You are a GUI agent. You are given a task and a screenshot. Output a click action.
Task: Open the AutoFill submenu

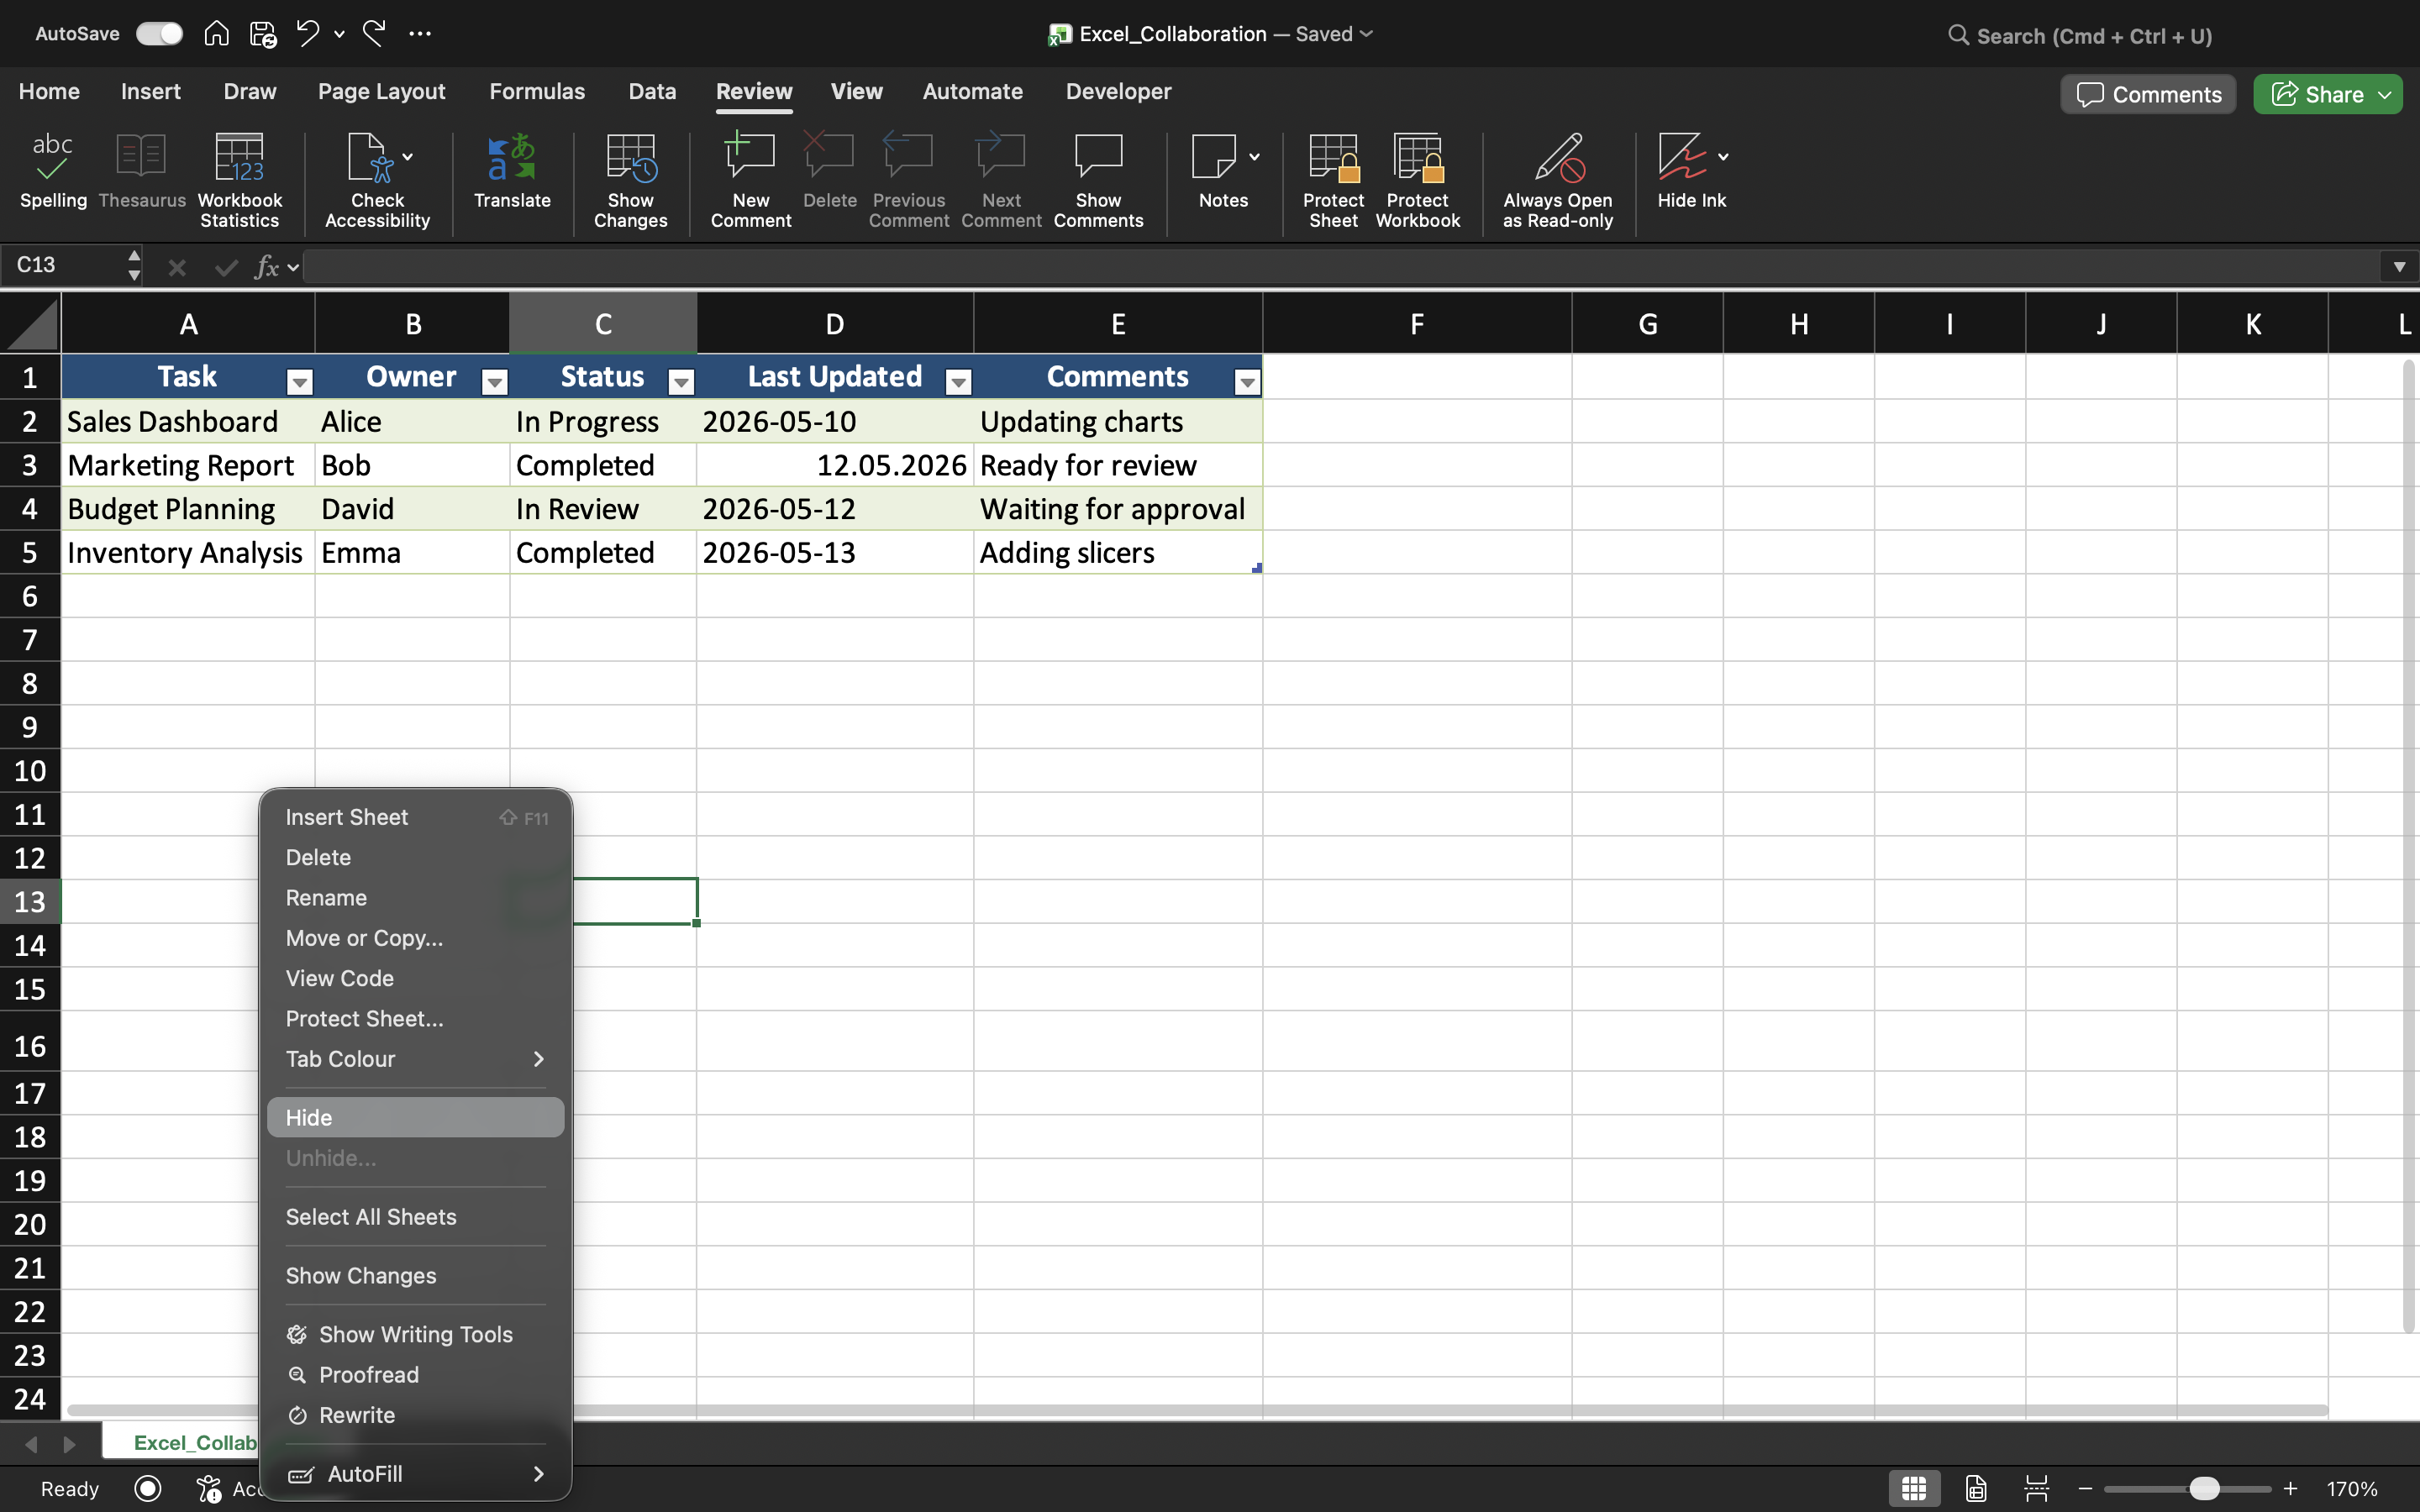(x=416, y=1474)
